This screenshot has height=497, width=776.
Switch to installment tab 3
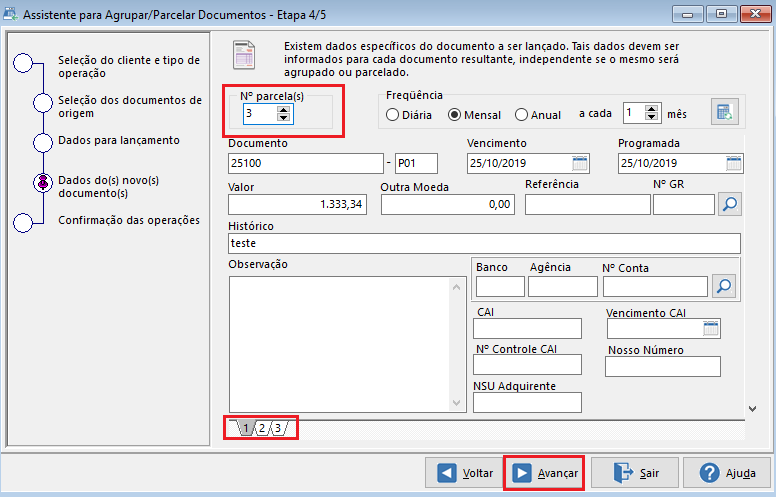click(x=278, y=428)
